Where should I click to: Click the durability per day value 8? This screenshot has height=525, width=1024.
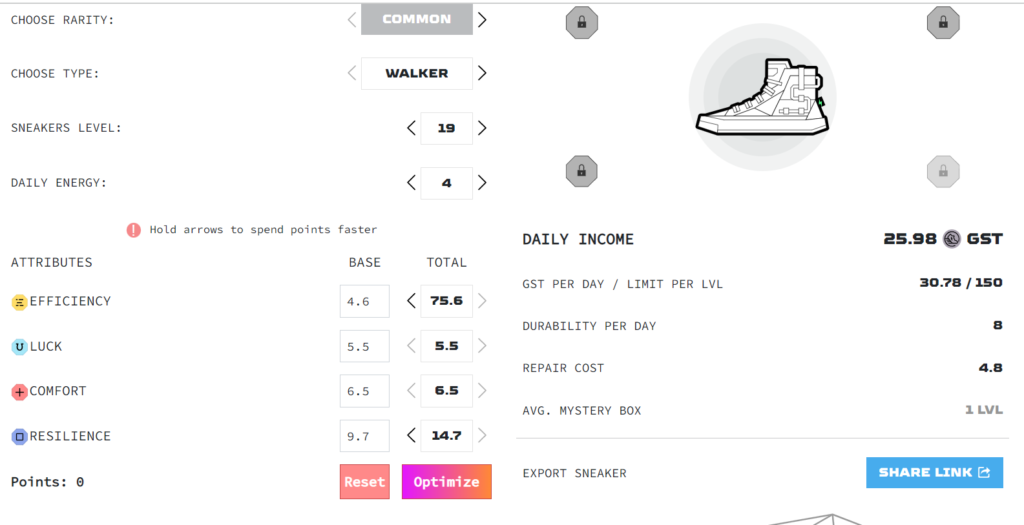tap(998, 325)
